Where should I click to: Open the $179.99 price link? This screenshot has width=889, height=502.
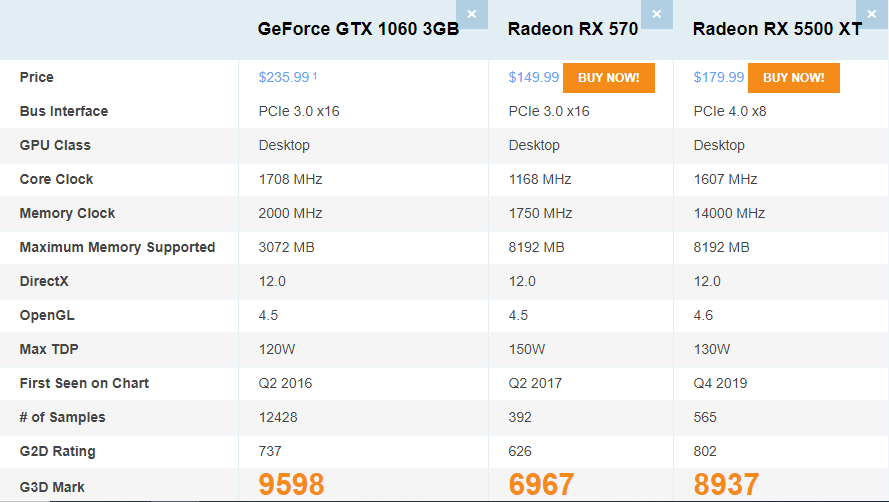pyautogui.click(x=718, y=77)
